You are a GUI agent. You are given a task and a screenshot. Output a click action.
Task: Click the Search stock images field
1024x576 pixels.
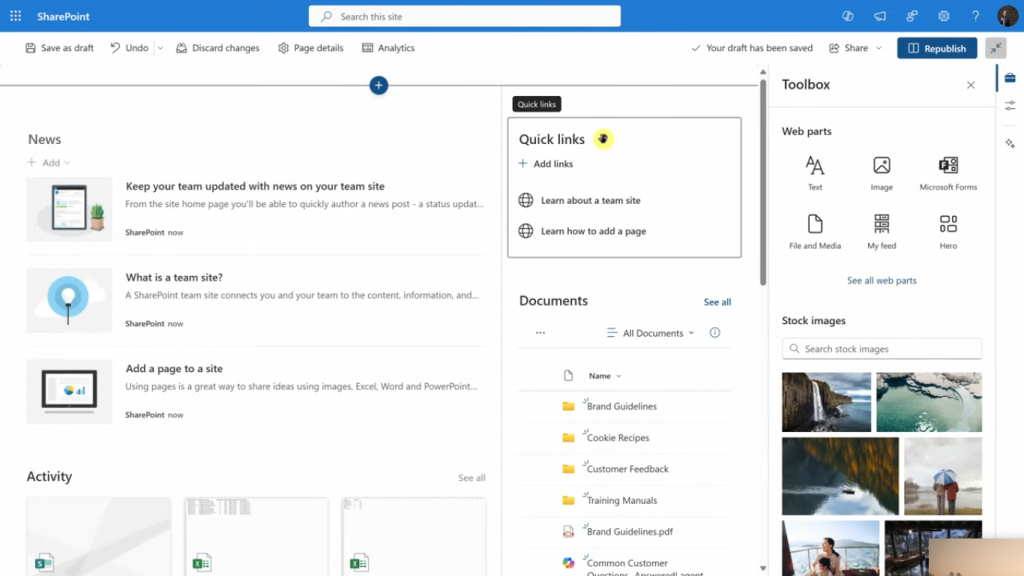click(881, 348)
